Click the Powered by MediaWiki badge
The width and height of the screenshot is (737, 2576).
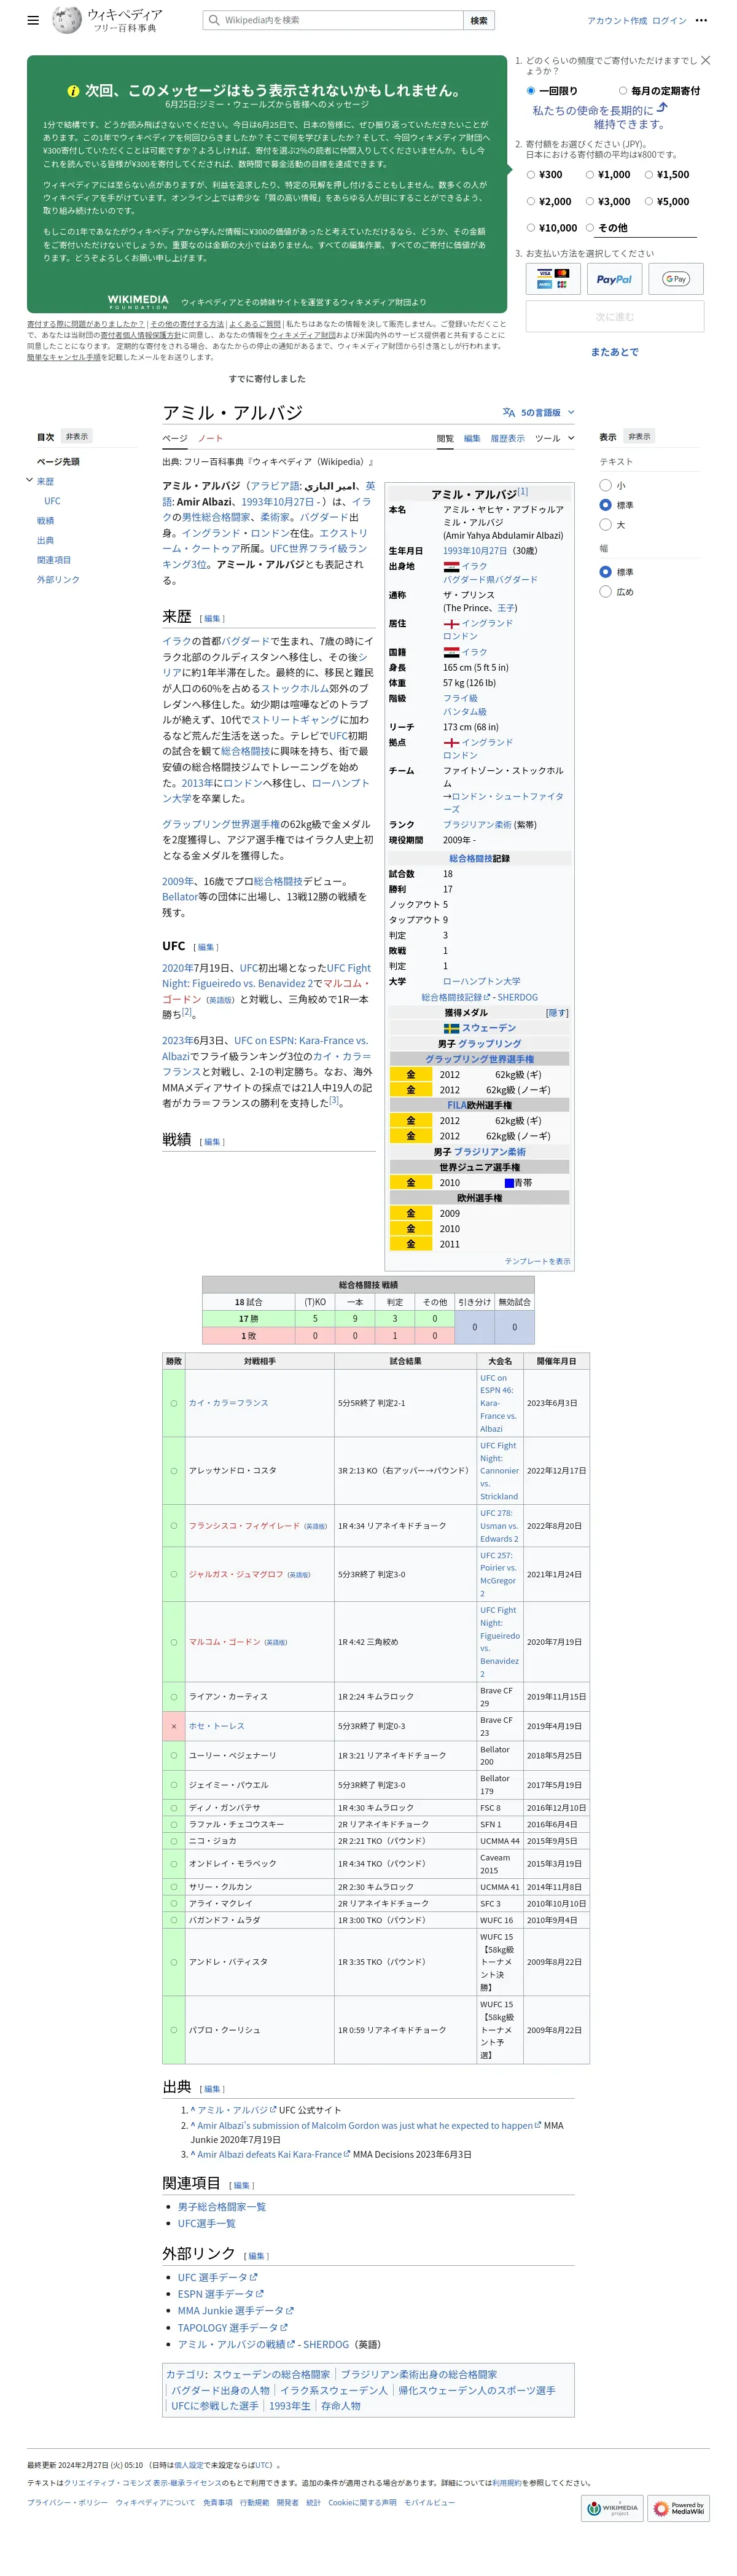679,2508
